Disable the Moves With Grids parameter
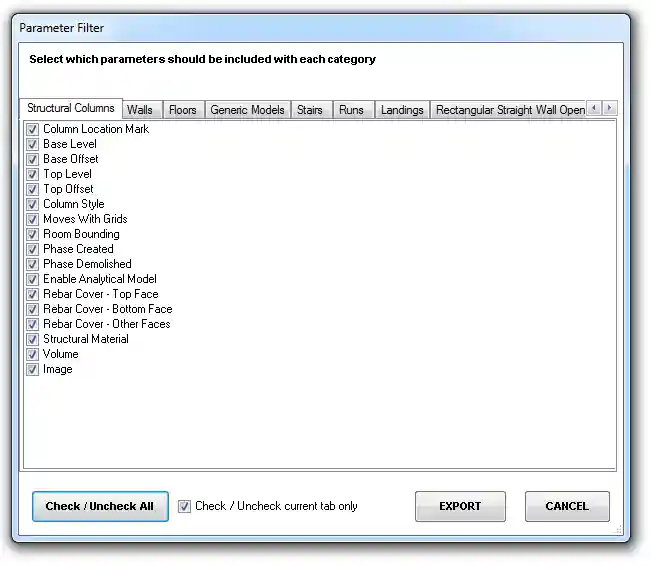651x566 pixels. point(33,219)
